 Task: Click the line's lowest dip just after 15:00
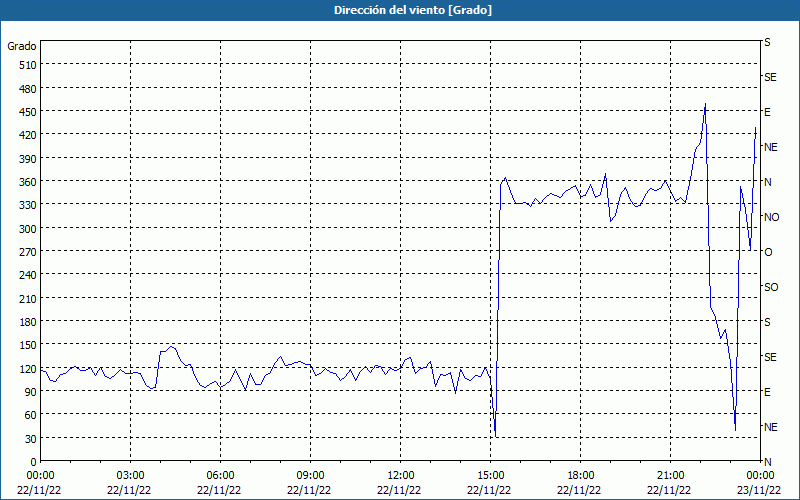495,436
